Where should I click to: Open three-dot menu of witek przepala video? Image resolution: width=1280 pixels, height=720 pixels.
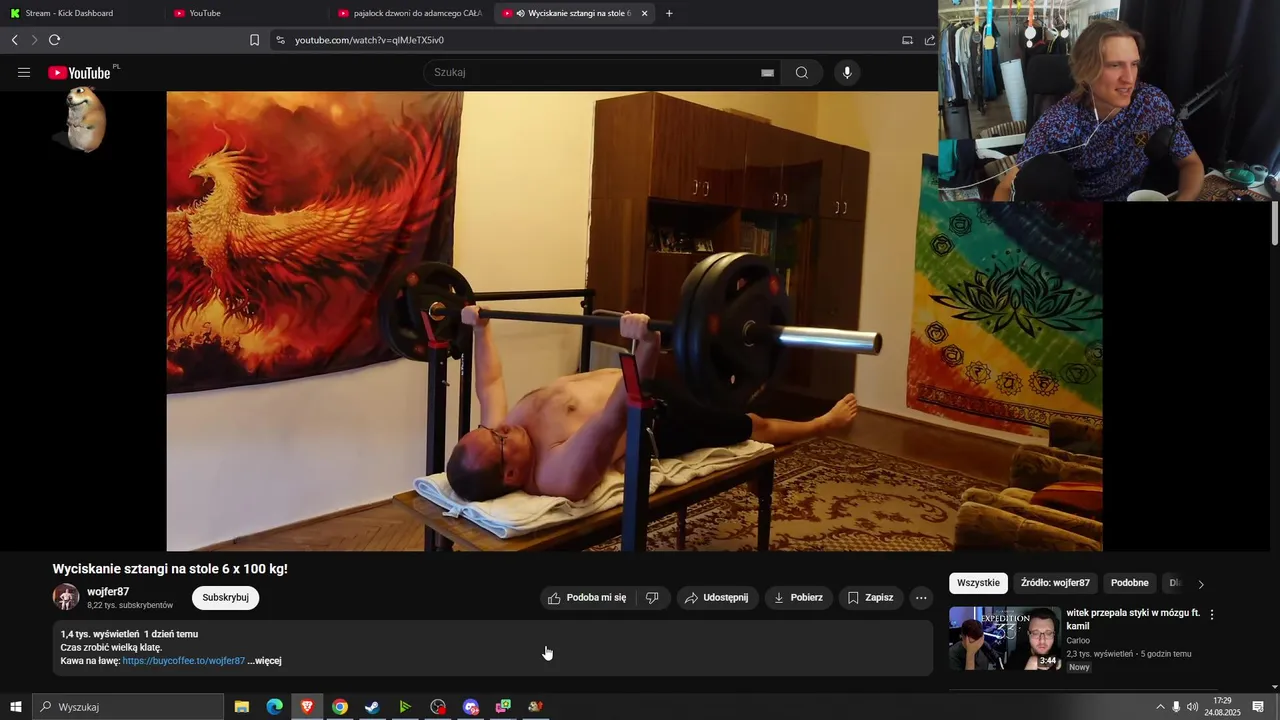[x=1212, y=615]
